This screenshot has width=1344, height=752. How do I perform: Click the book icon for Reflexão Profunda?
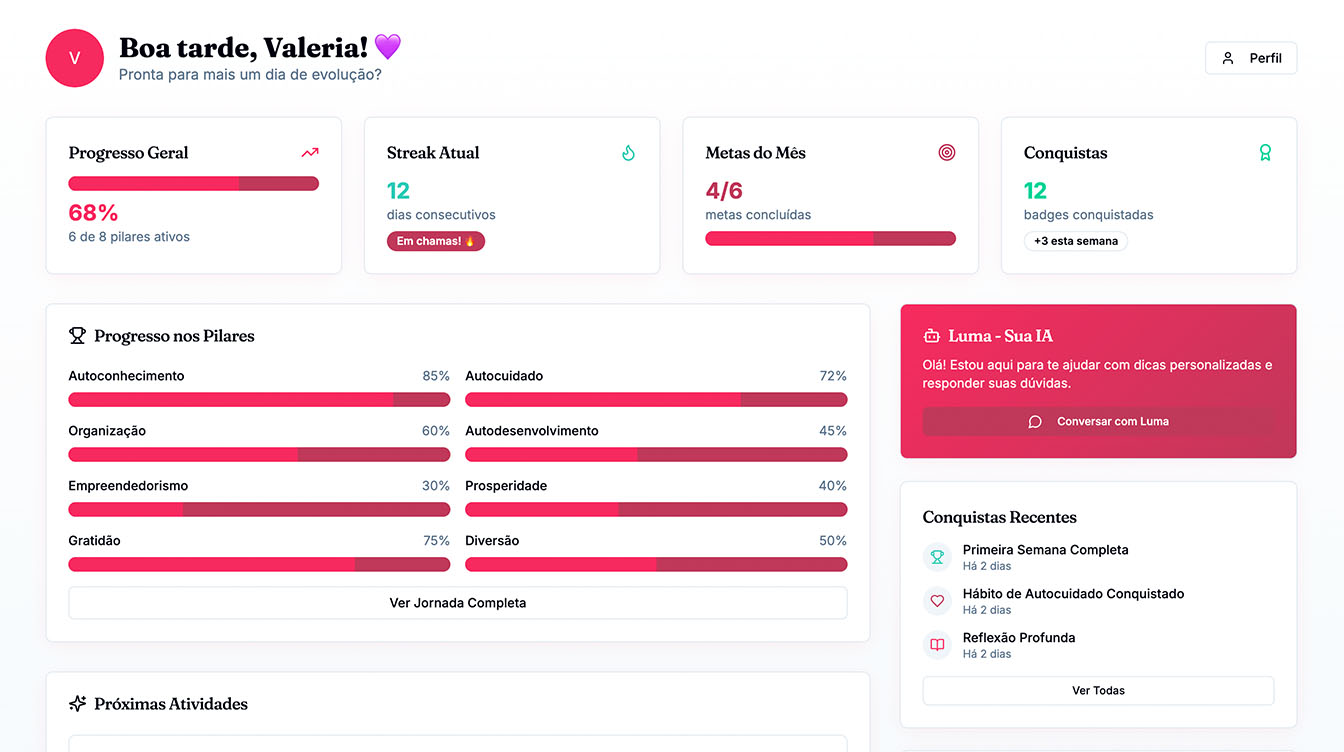[x=937, y=645]
